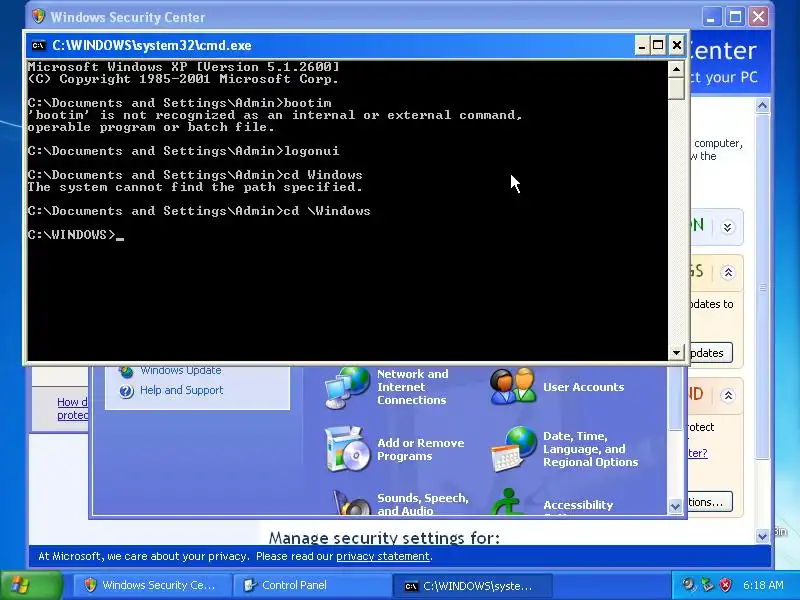Click Security Center scrollbar up arrow

[762, 106]
